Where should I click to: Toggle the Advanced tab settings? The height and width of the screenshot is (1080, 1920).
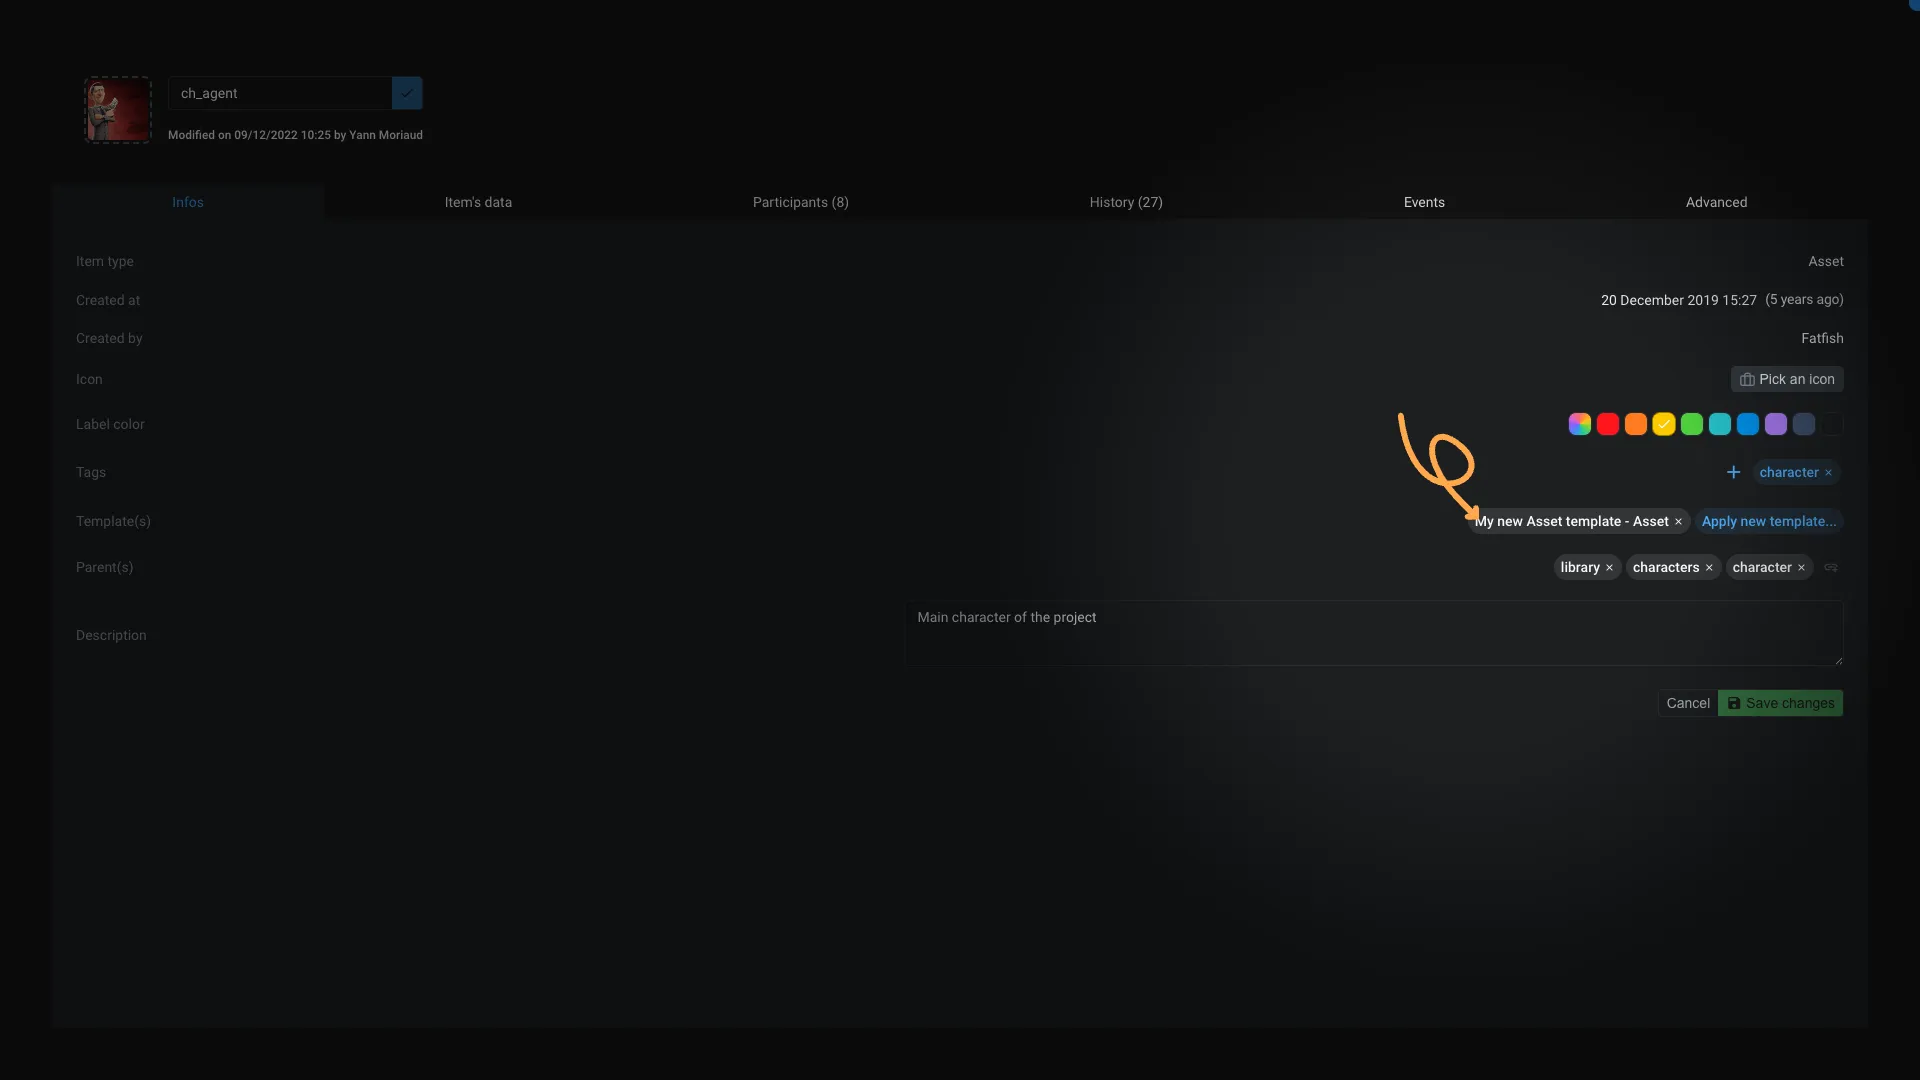click(x=1717, y=202)
